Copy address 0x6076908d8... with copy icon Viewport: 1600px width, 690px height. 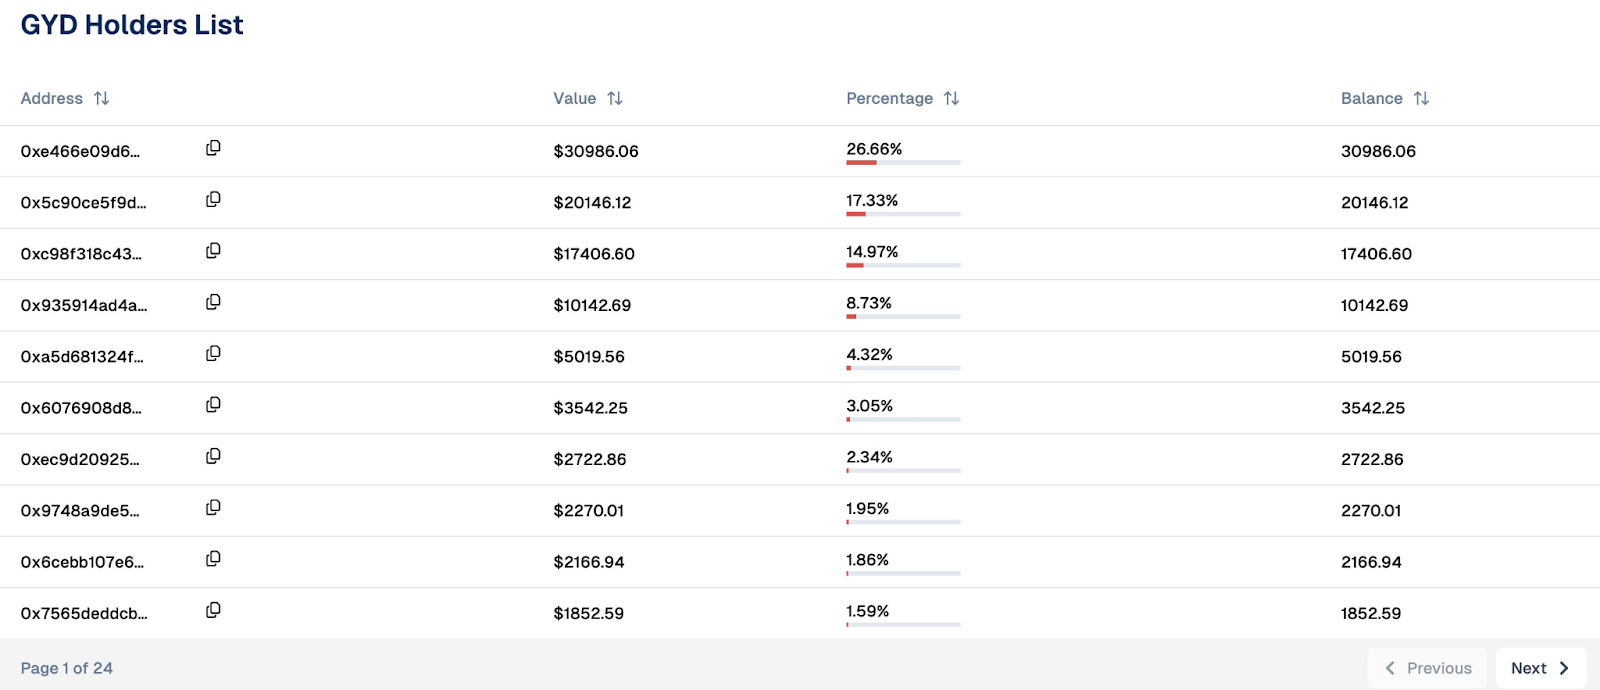[213, 405]
